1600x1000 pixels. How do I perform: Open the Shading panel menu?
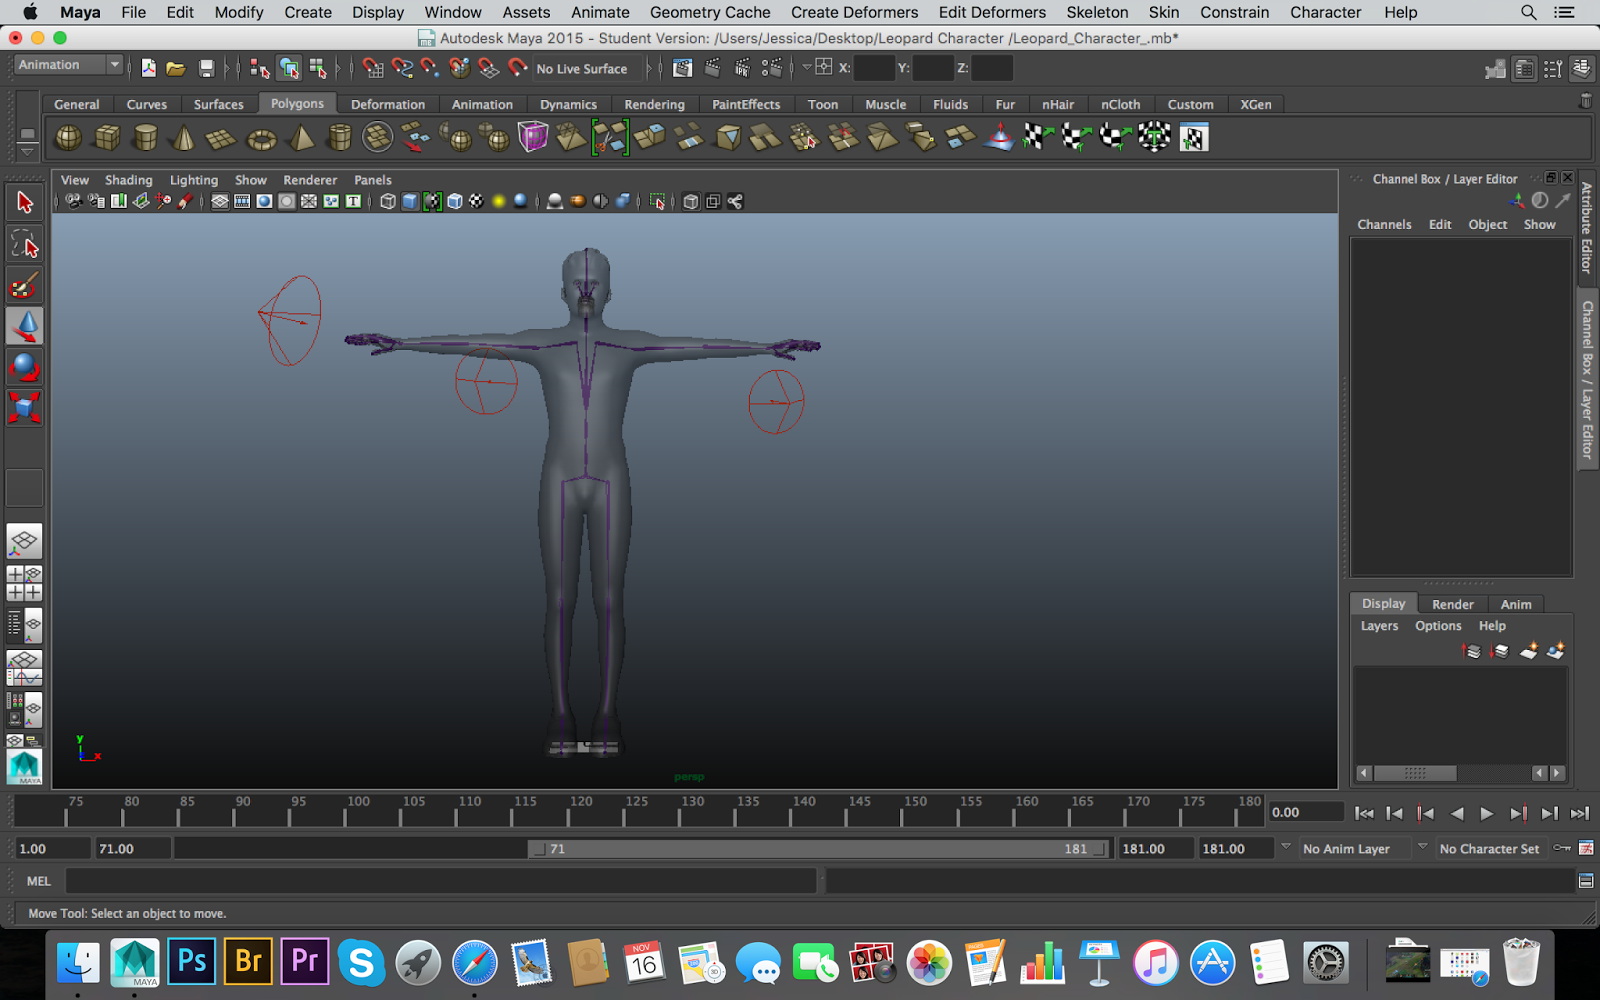pyautogui.click(x=128, y=180)
